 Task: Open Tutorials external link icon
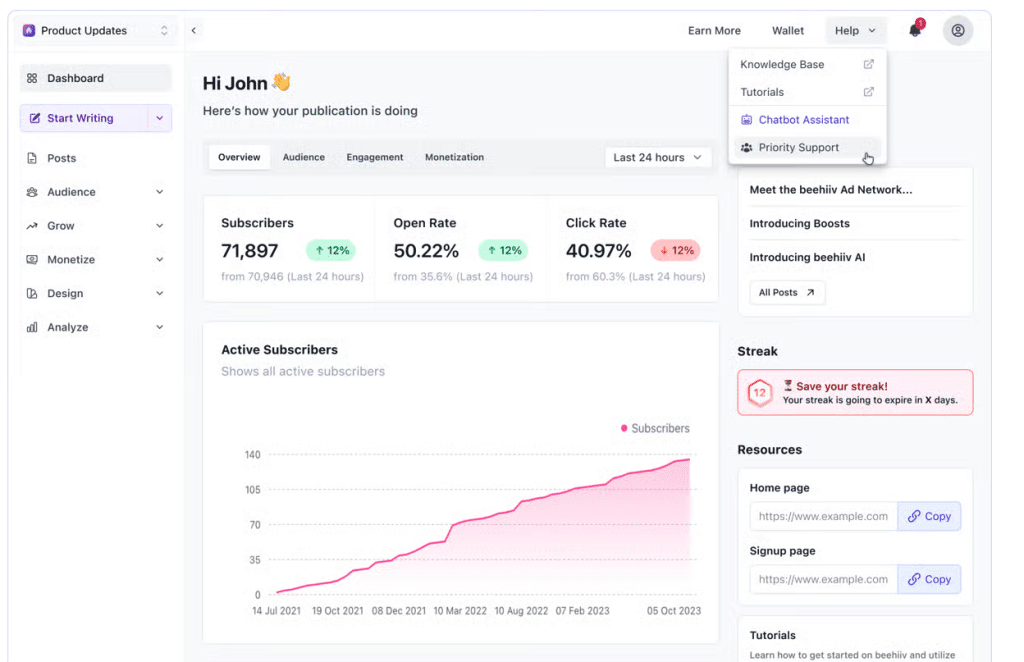(x=868, y=92)
